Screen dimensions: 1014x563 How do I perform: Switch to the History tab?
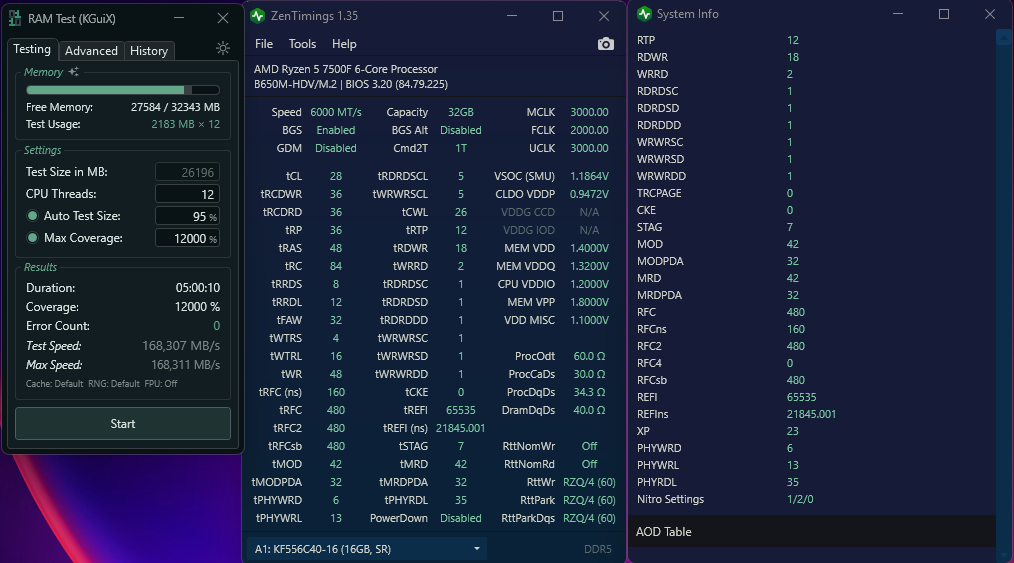[149, 50]
